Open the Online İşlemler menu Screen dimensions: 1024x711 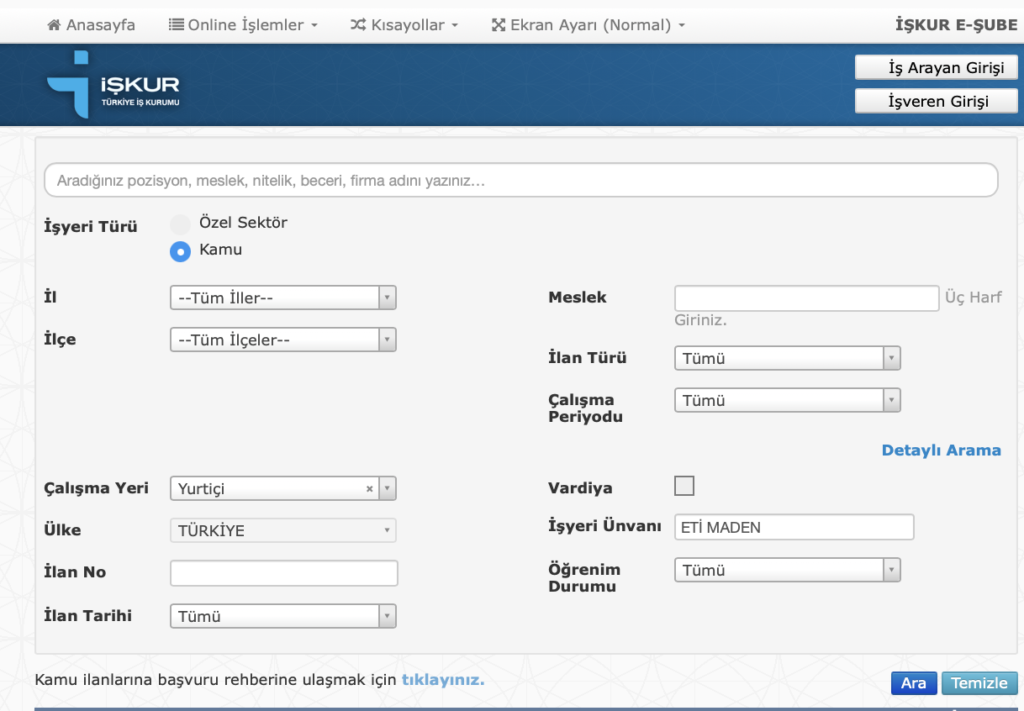[x=245, y=25]
